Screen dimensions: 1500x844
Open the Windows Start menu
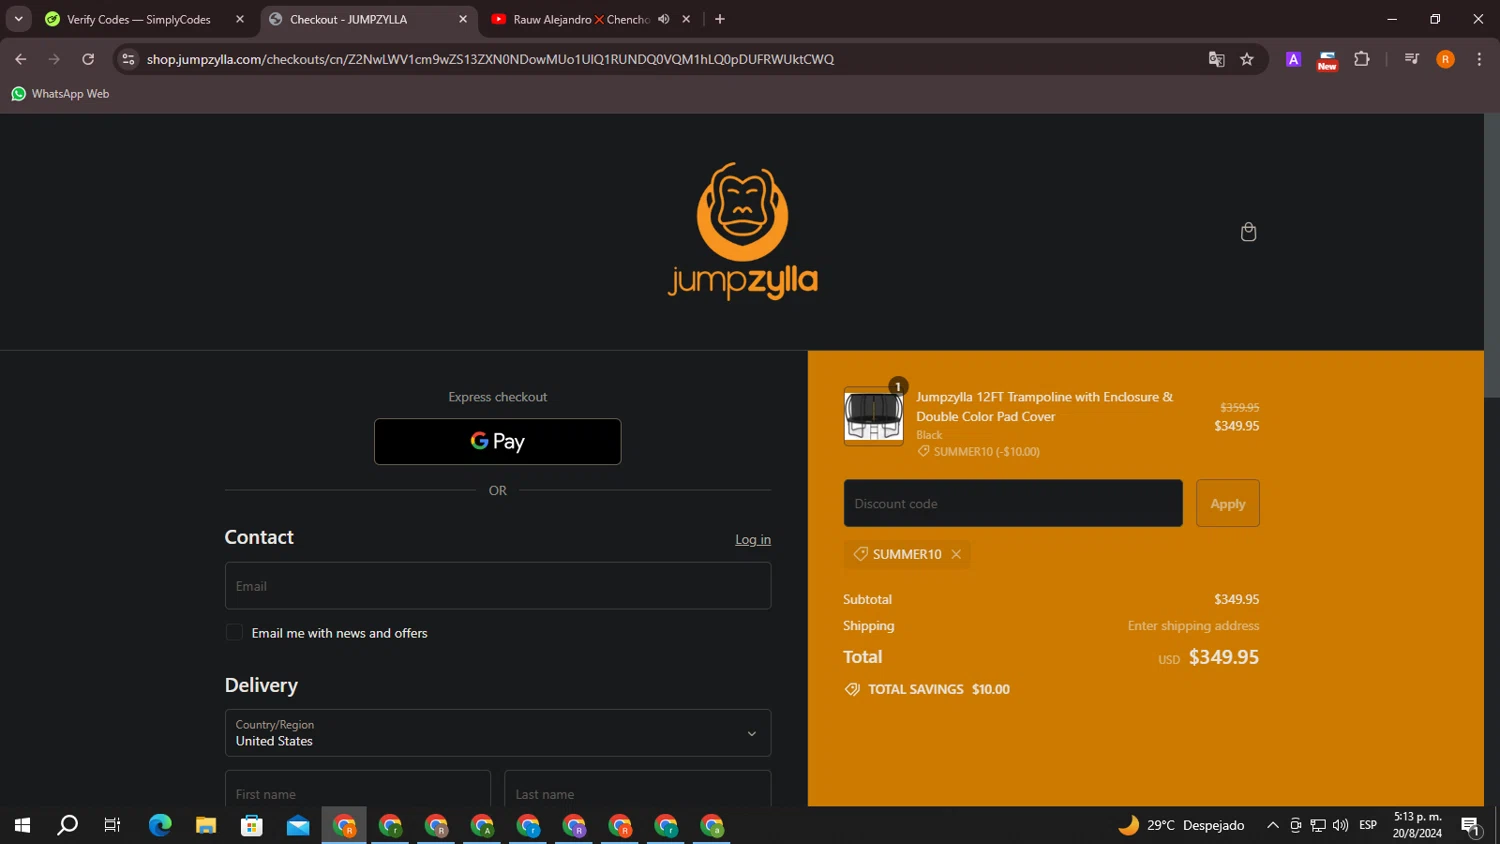(x=22, y=825)
